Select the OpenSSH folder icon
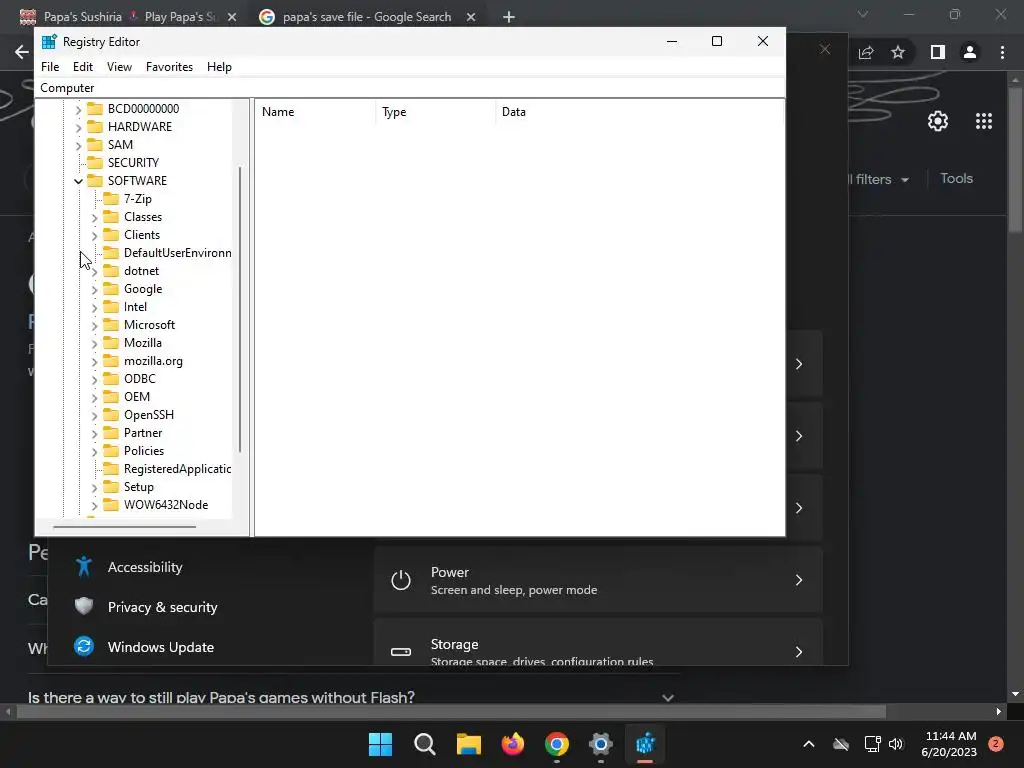This screenshot has height=768, width=1024. click(x=111, y=415)
